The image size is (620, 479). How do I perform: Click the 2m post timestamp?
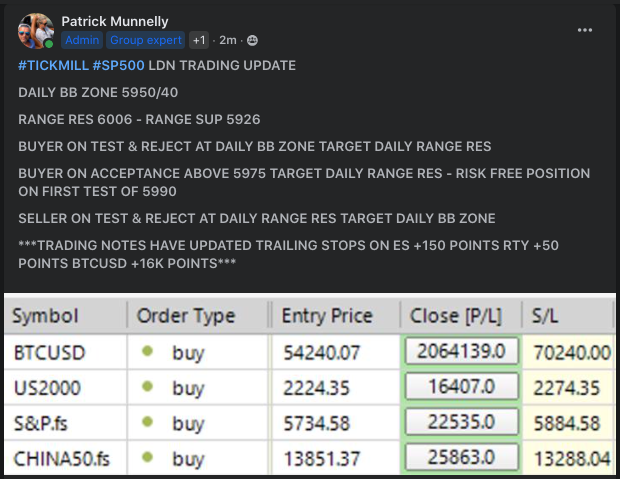tap(228, 40)
